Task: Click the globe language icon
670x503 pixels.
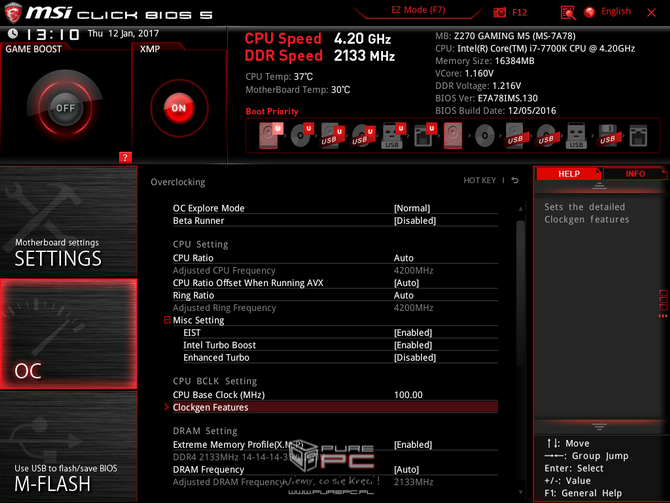Action: pyautogui.click(x=590, y=12)
